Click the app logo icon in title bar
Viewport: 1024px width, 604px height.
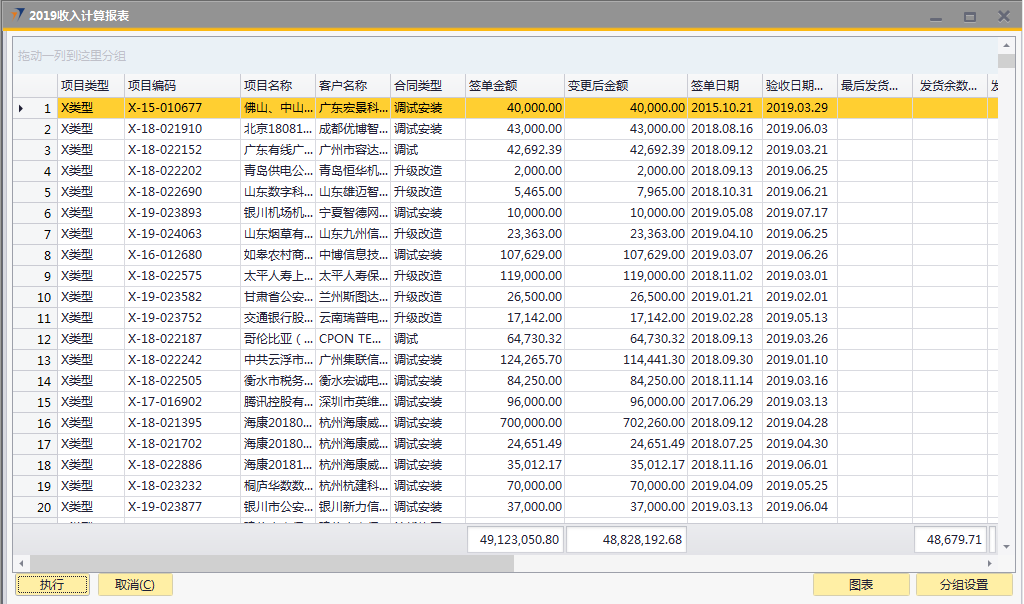coord(18,15)
